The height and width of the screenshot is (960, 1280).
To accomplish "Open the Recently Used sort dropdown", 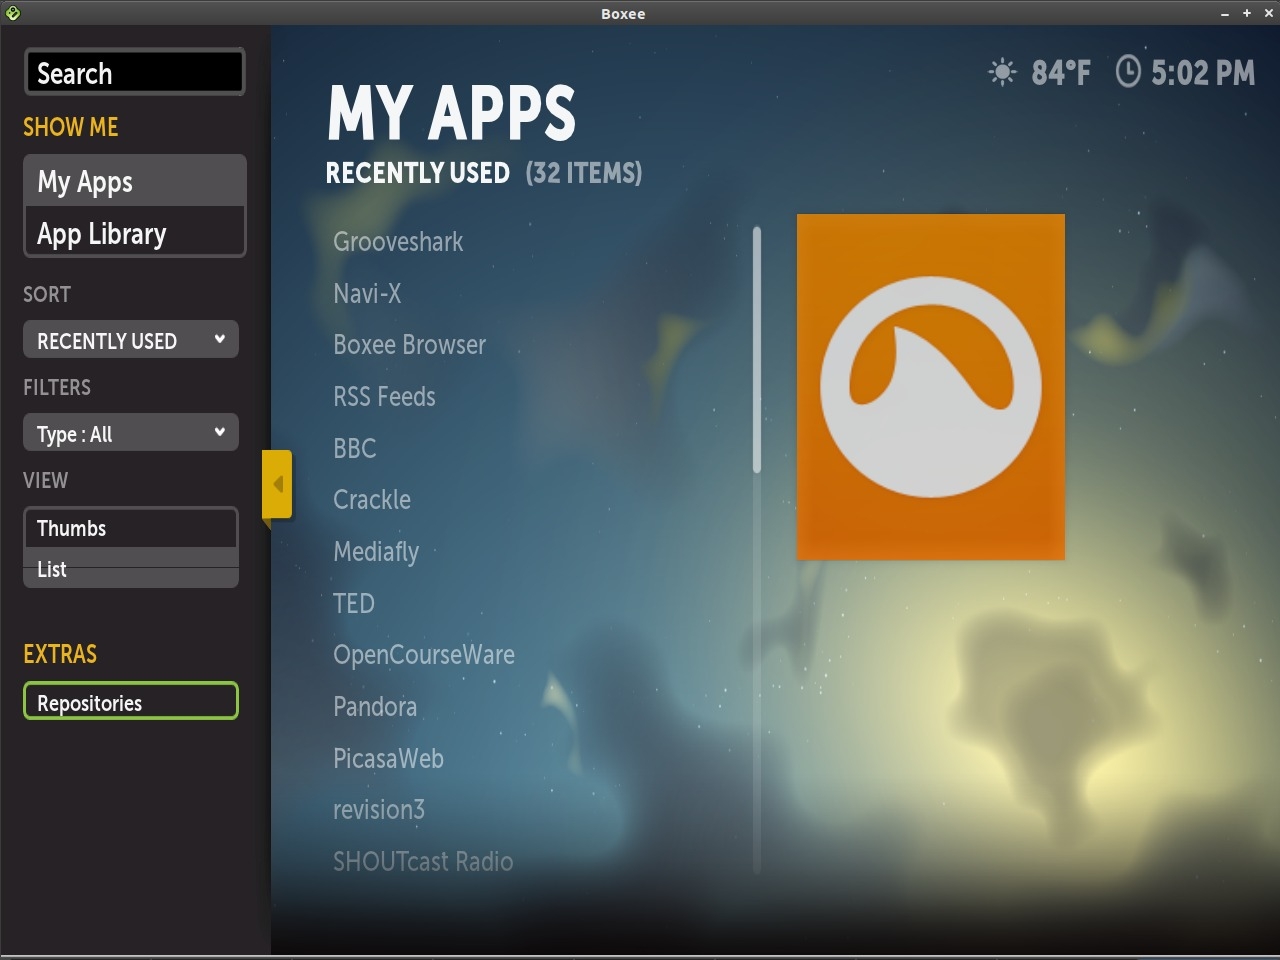I will coord(131,340).
